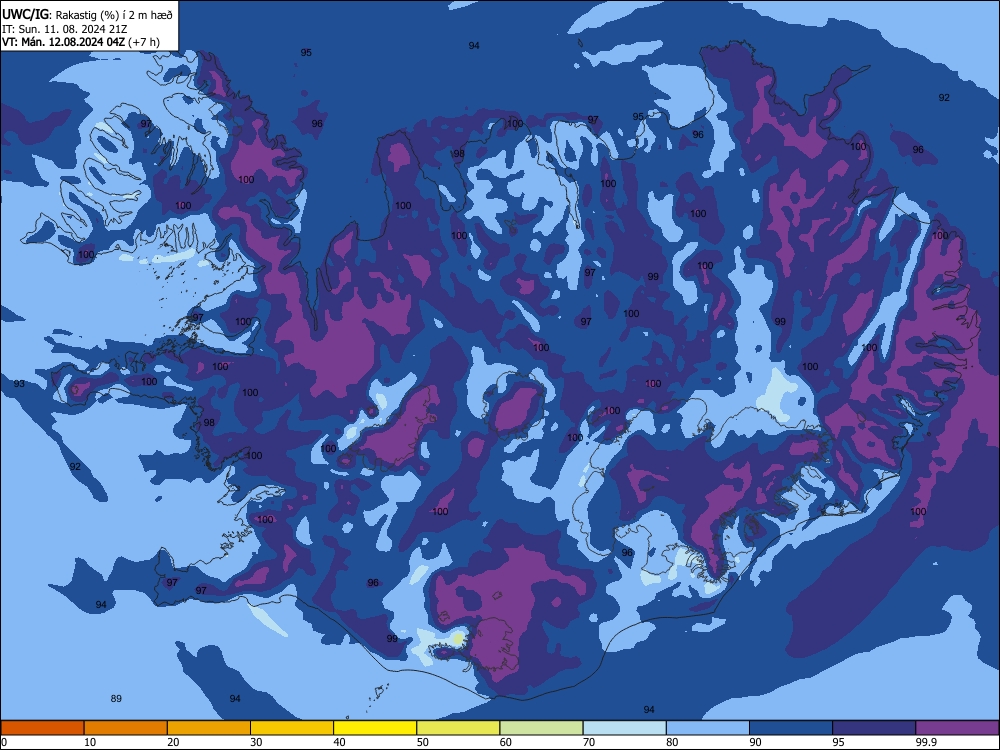Click the '60' legend scale label
The height and width of the screenshot is (750, 1000).
[506, 742]
